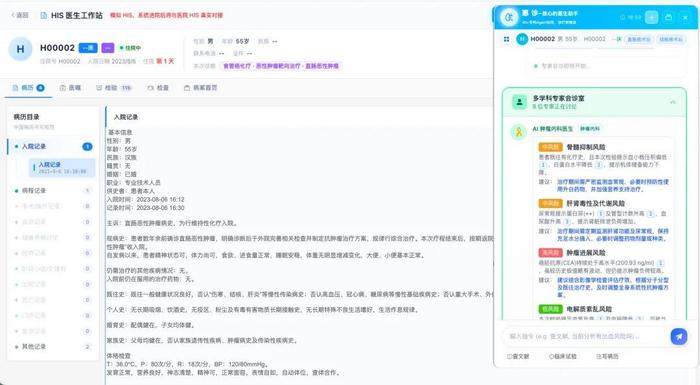The image size is (700, 385).
Task: Click the 入院时间 2023-08-06 16:12 line
Action: (x=146, y=200)
